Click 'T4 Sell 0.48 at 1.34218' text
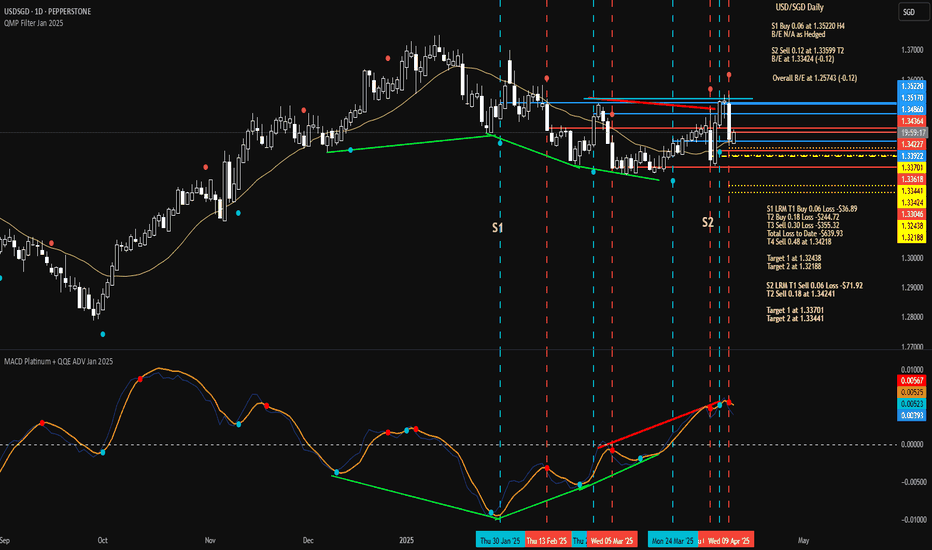932x550 pixels. (x=799, y=241)
